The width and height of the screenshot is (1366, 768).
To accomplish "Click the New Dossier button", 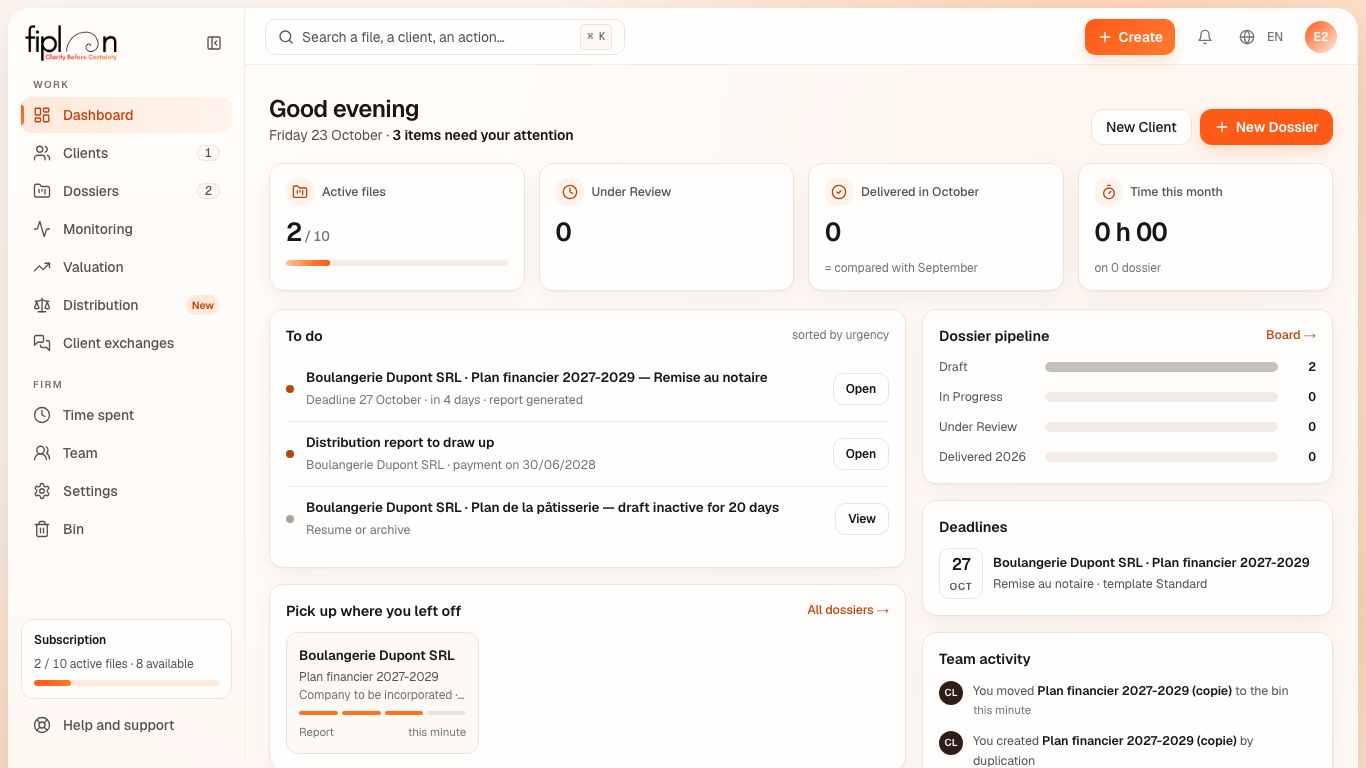I will pos(1266,127).
